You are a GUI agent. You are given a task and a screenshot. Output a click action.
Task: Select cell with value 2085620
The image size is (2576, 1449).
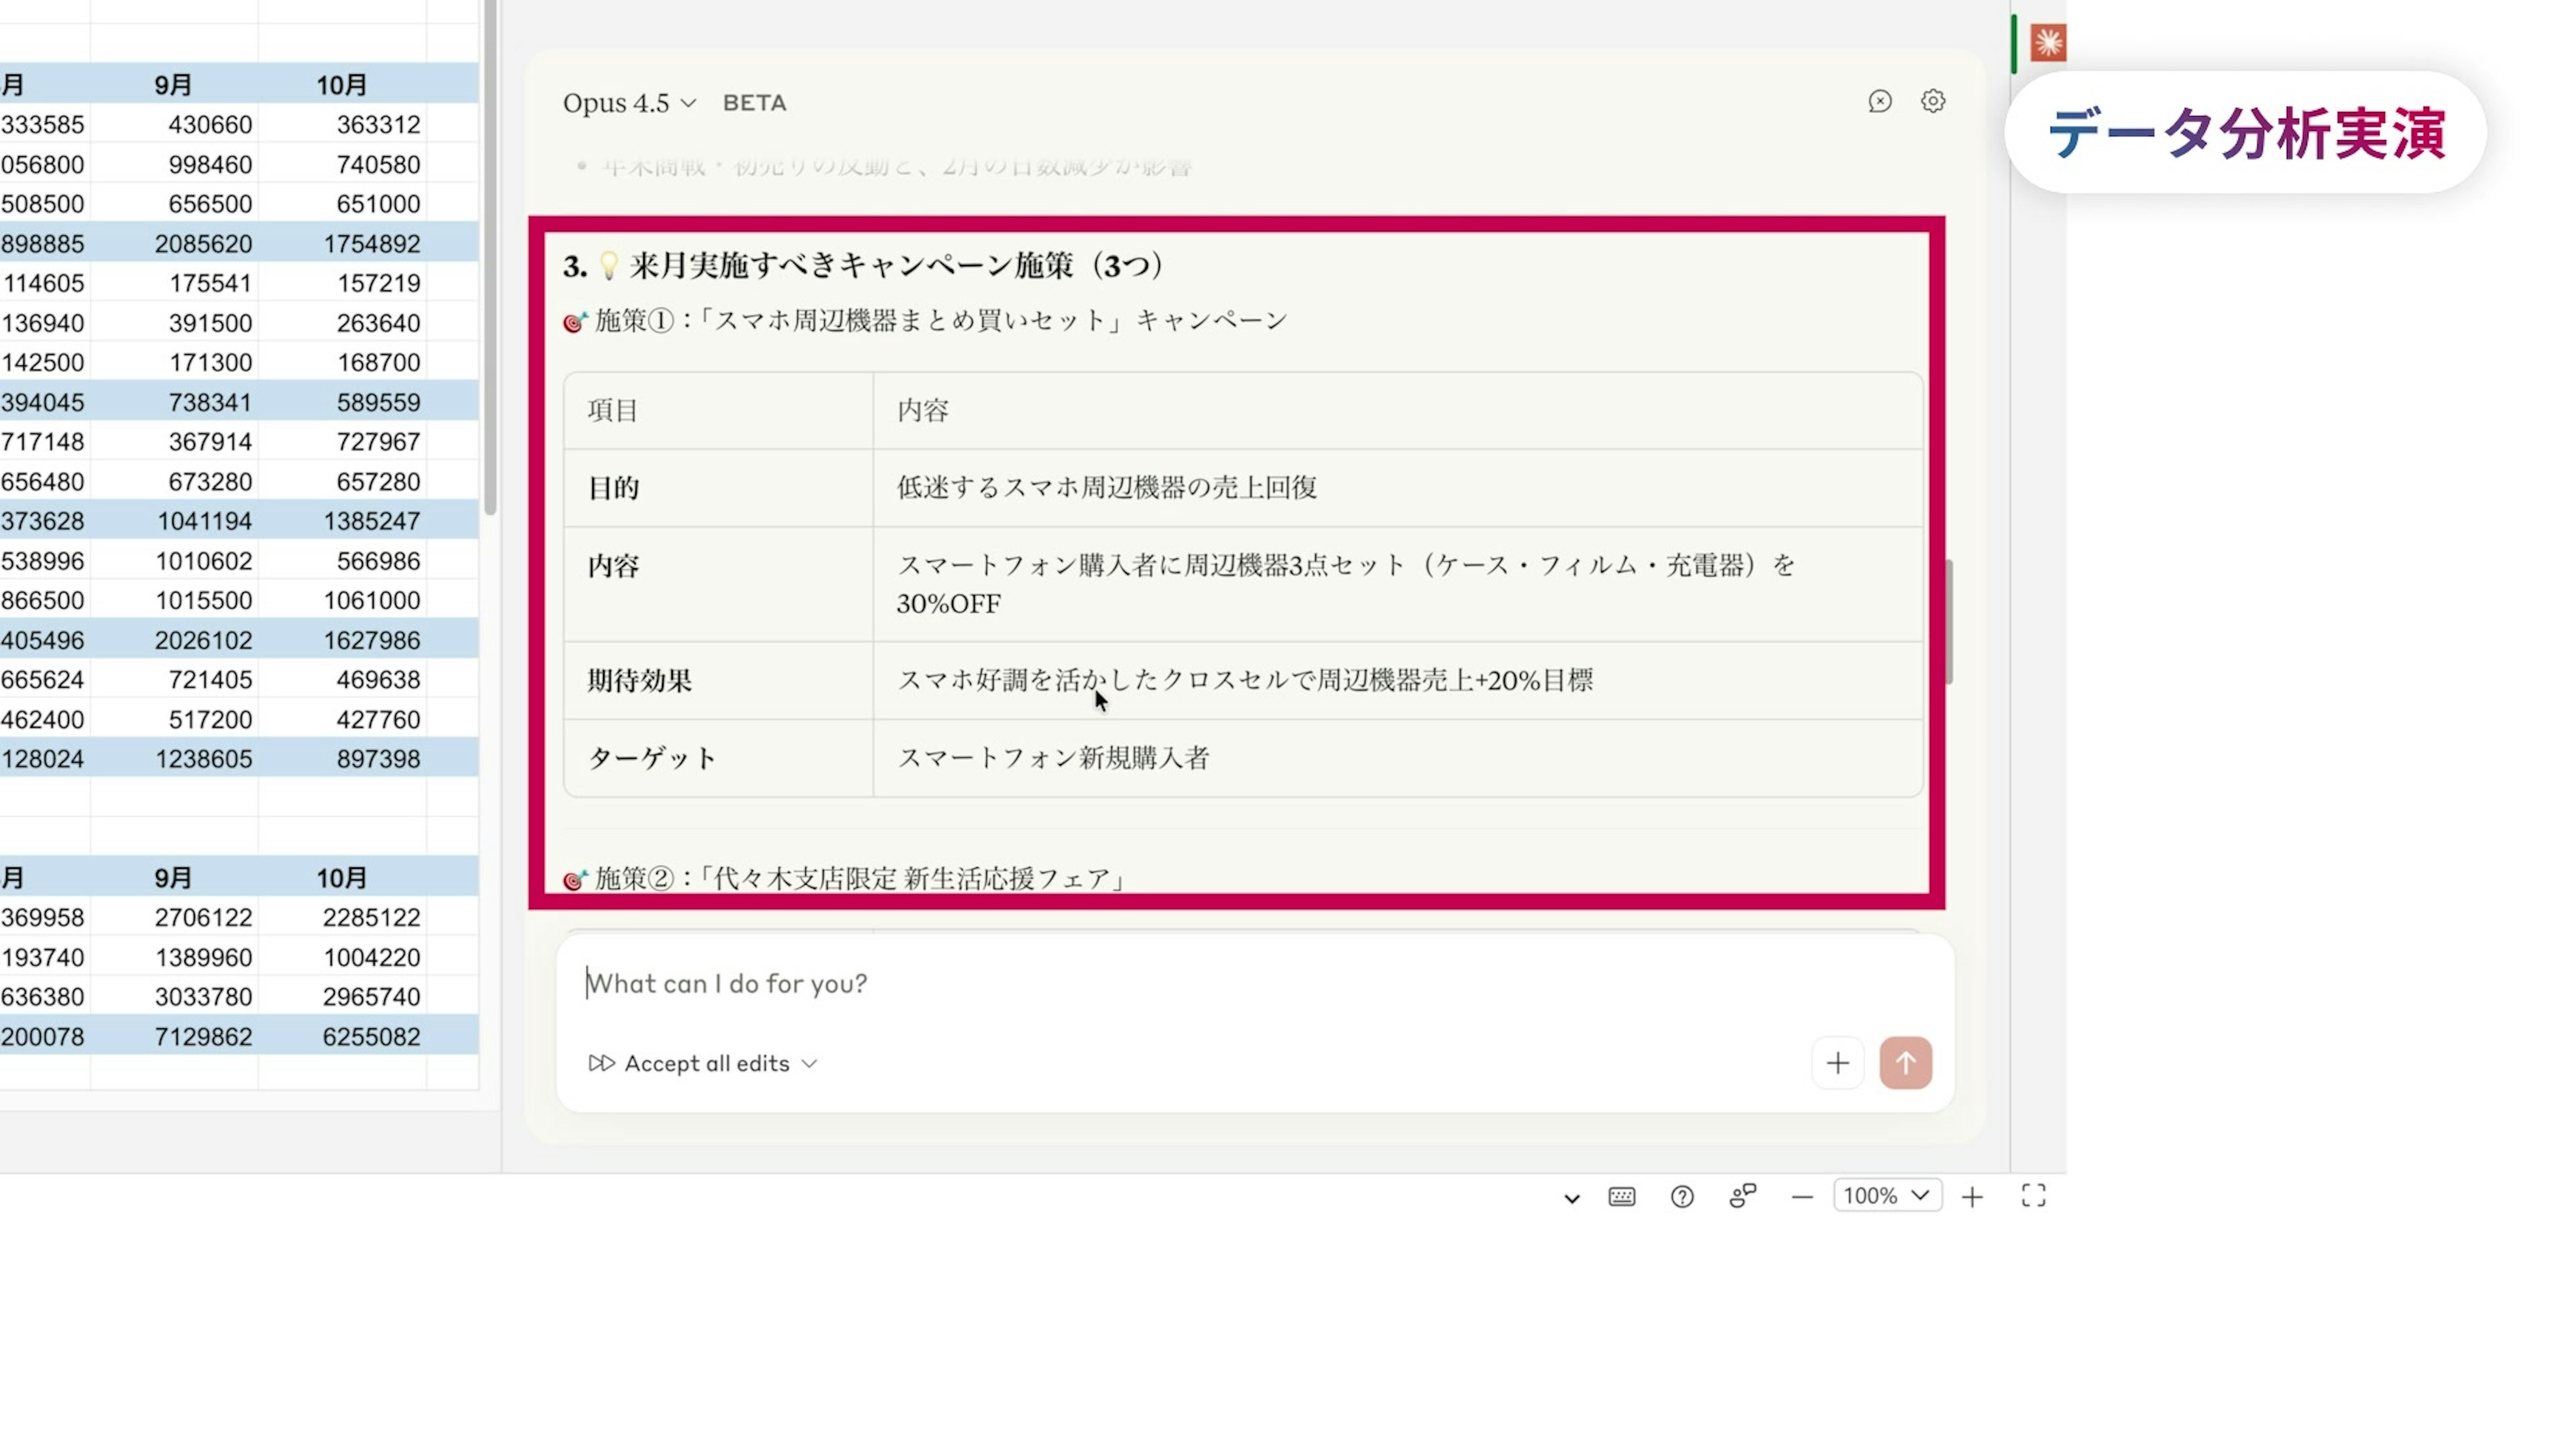tap(203, 244)
